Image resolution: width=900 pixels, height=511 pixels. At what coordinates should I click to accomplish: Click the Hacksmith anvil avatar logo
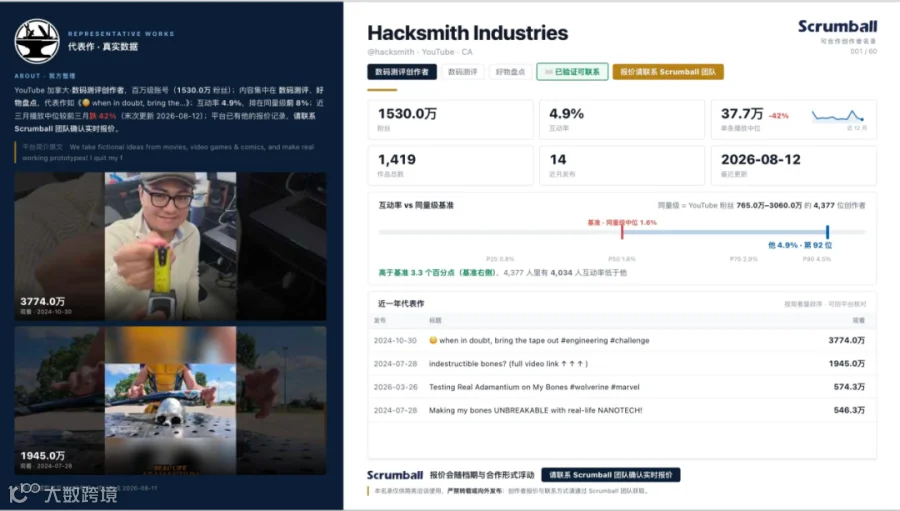37,41
